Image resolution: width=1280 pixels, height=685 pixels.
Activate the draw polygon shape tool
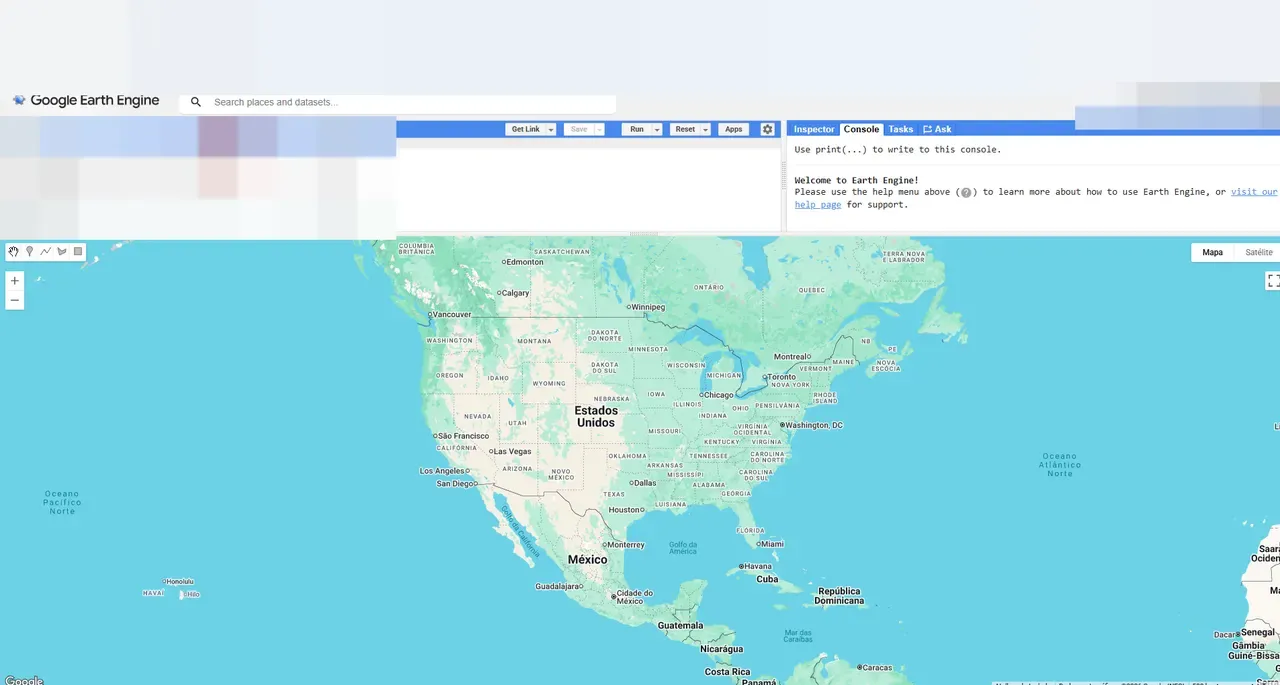(x=62, y=251)
